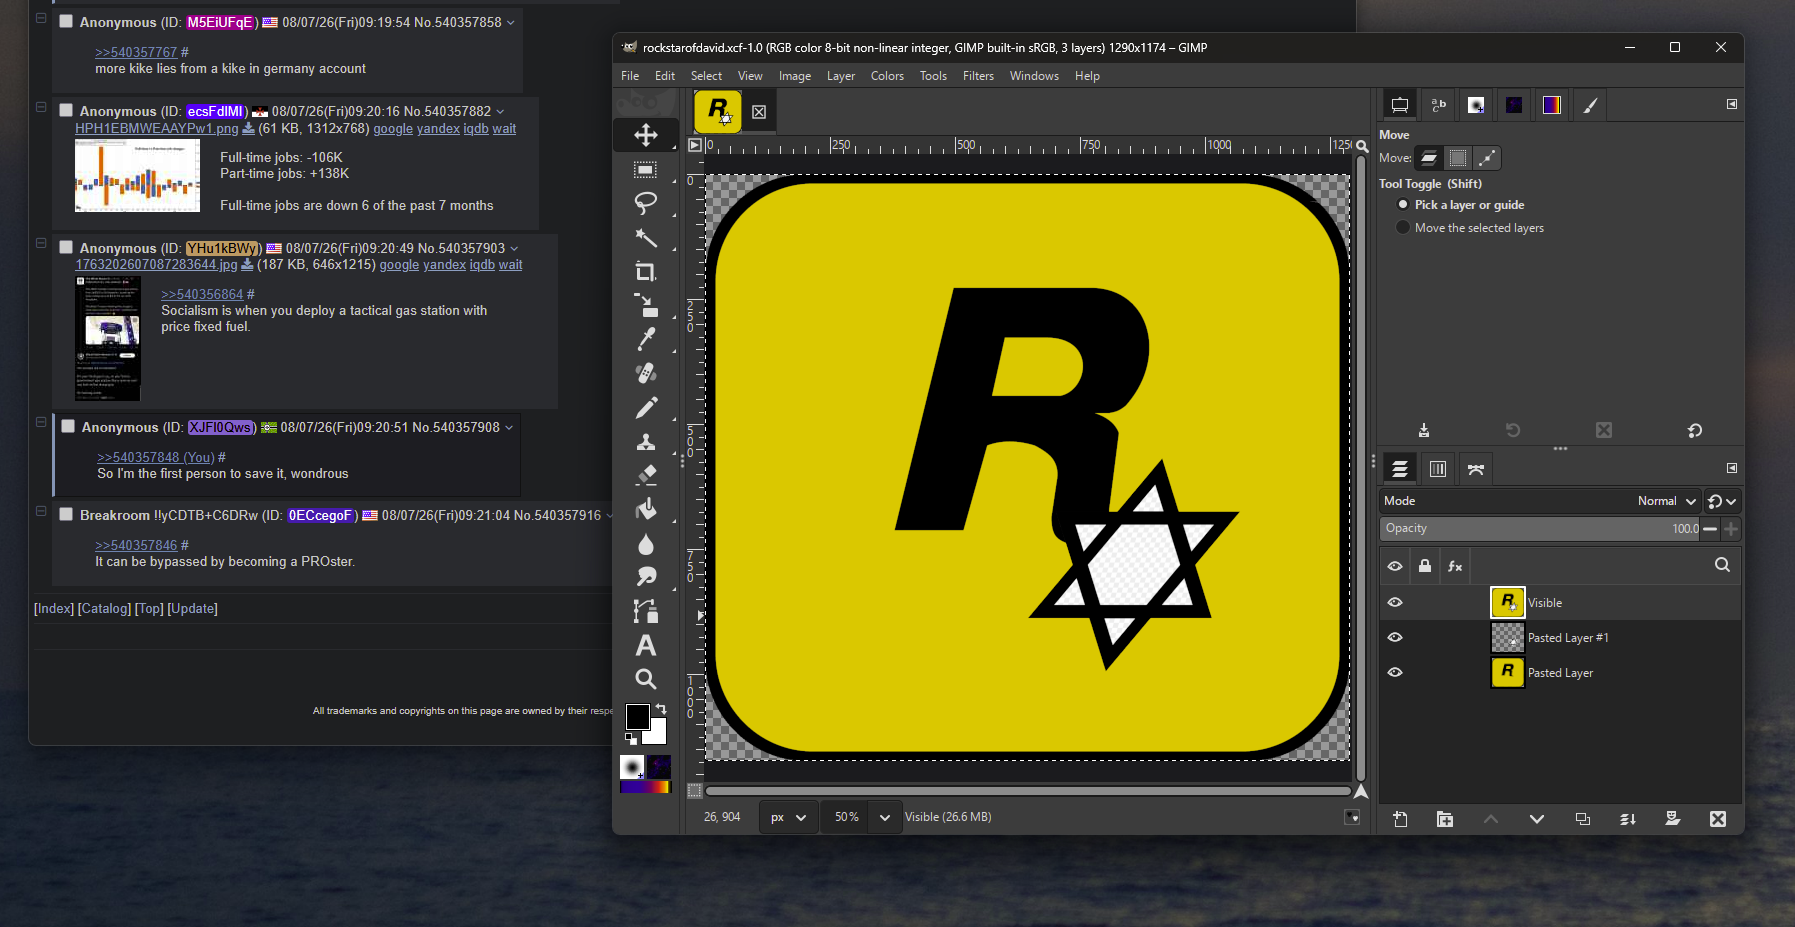Open post menu arrow for No.540357858

(x=511, y=22)
